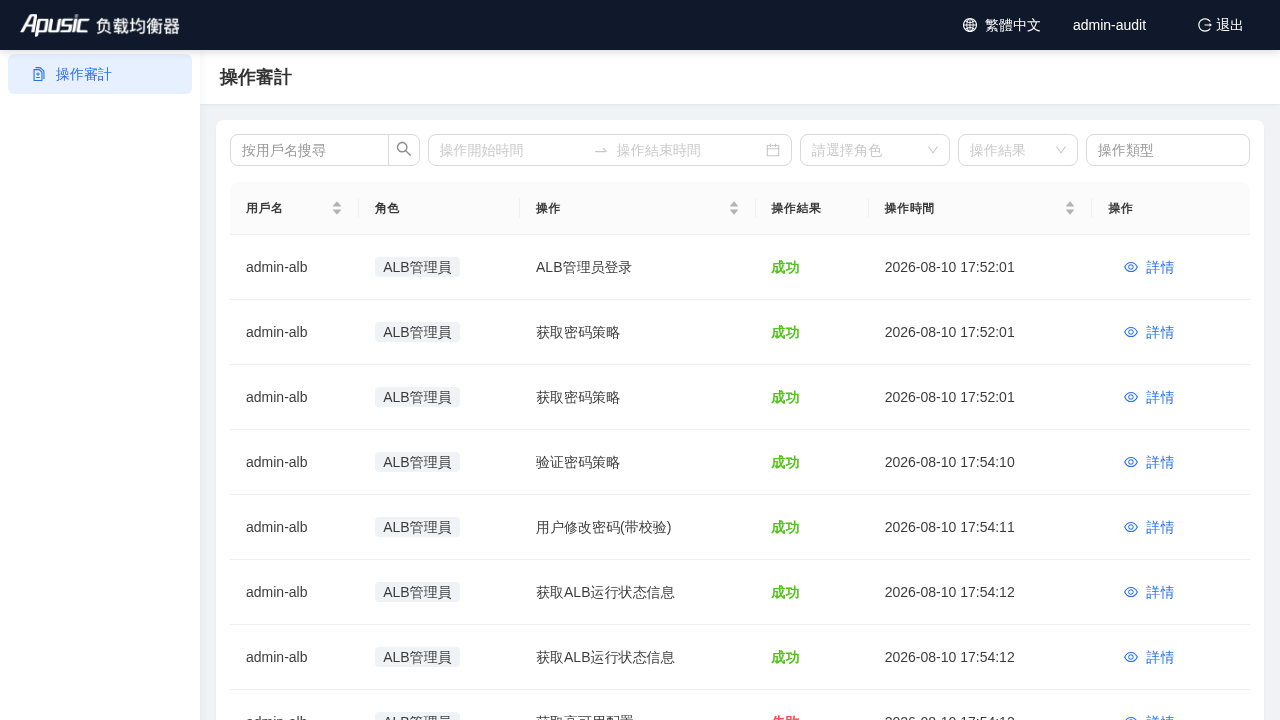
Task: Click the 用户修改密码(带校验) operation cell
Action: (604, 527)
